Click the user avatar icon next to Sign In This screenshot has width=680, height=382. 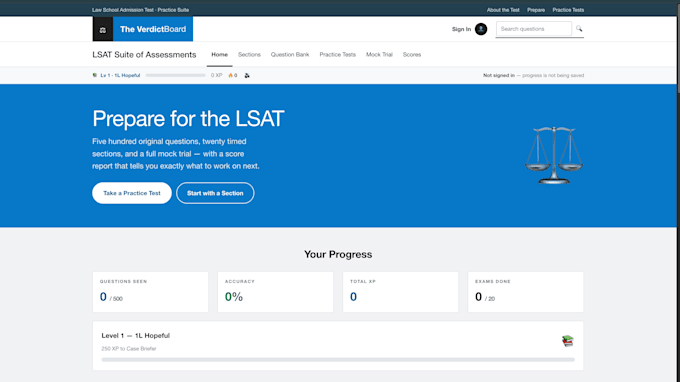tap(481, 29)
